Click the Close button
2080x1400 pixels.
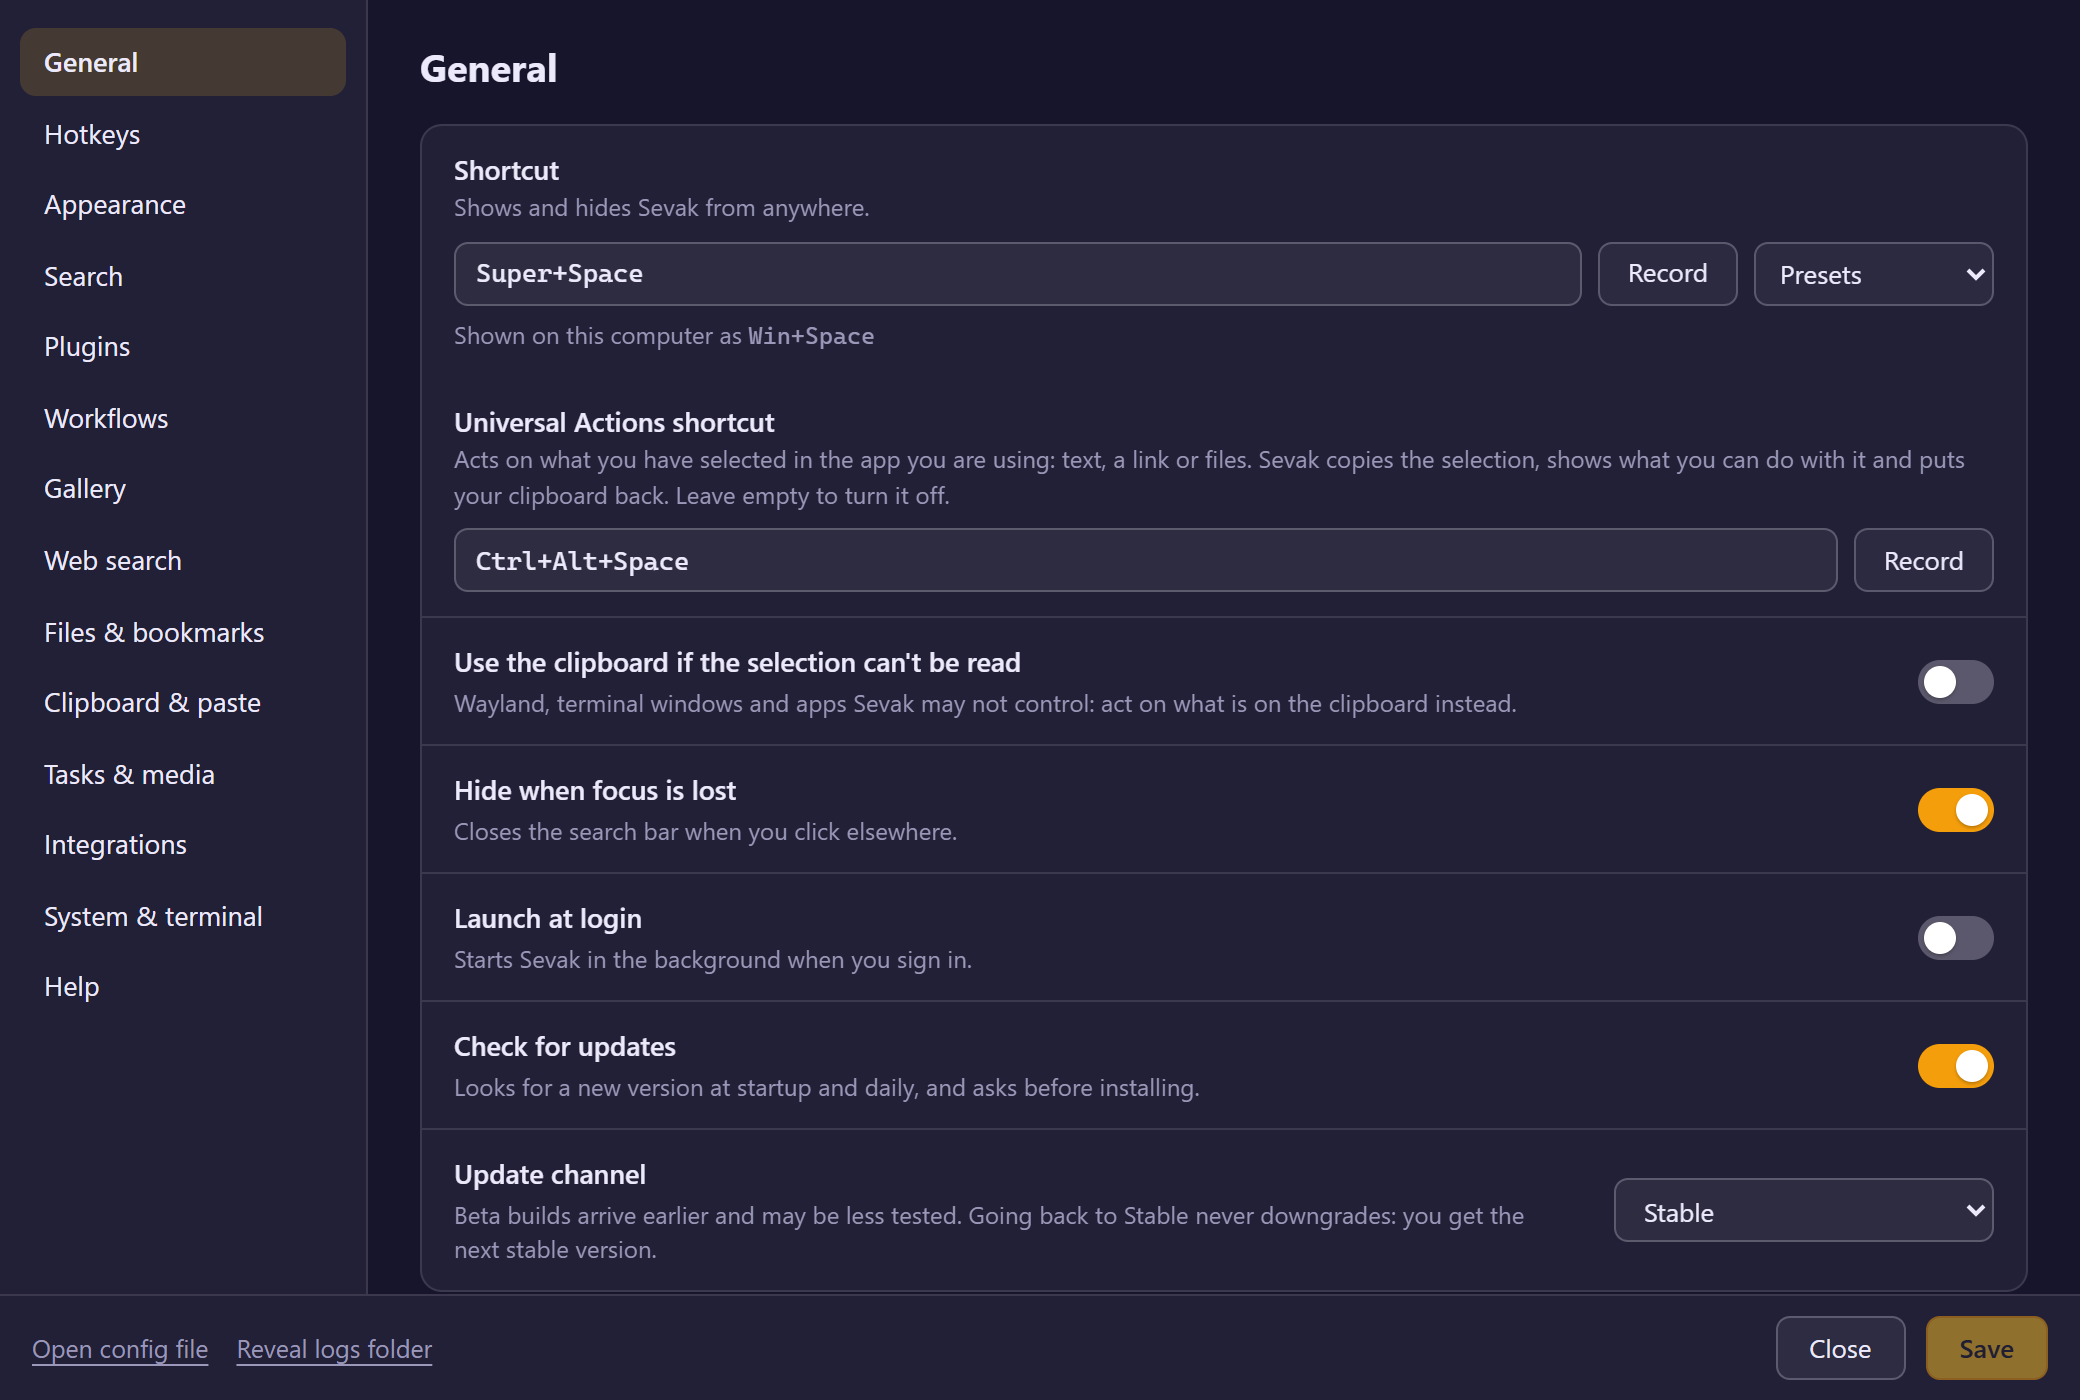coord(1840,1348)
